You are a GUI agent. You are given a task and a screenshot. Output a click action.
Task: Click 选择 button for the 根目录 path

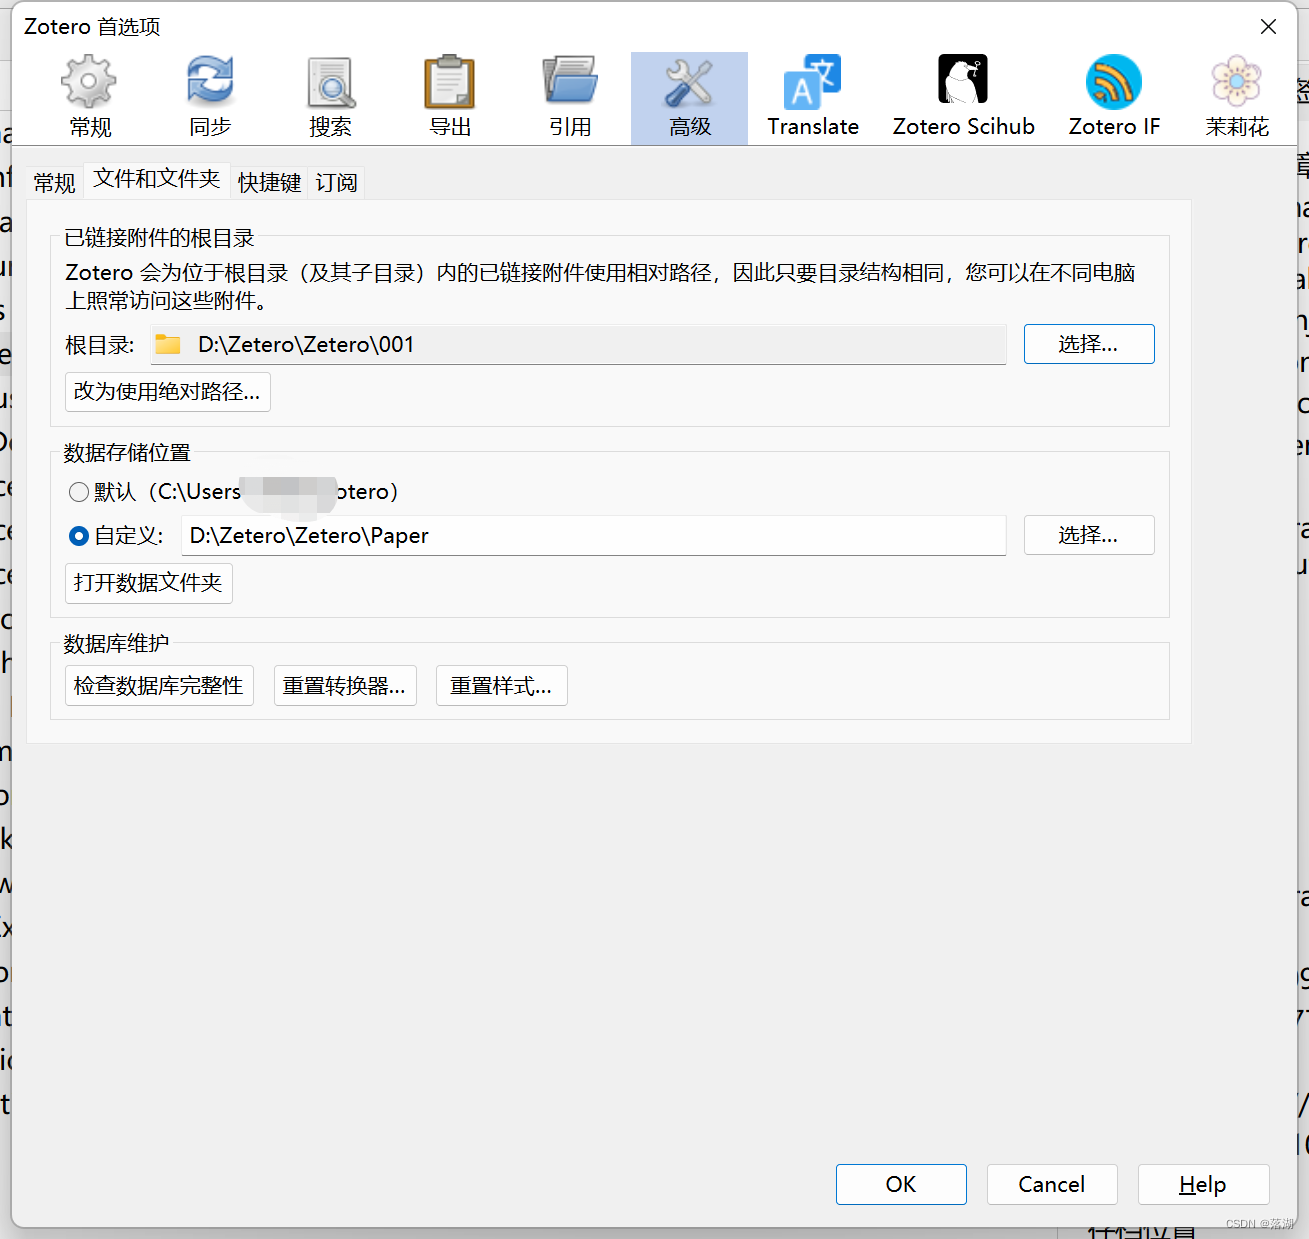(x=1089, y=344)
